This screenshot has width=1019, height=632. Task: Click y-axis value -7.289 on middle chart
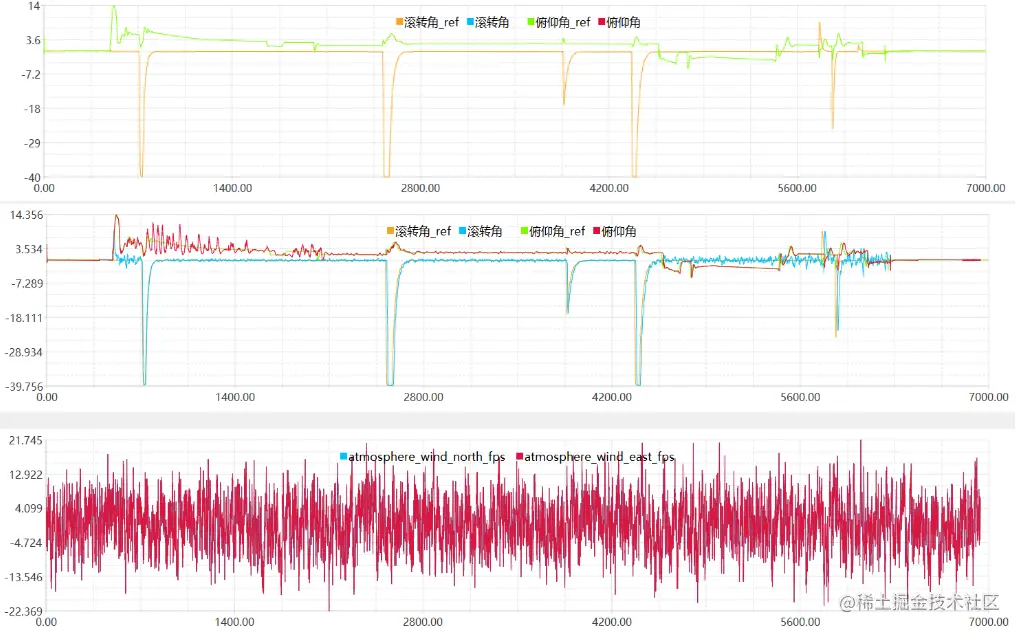27,283
